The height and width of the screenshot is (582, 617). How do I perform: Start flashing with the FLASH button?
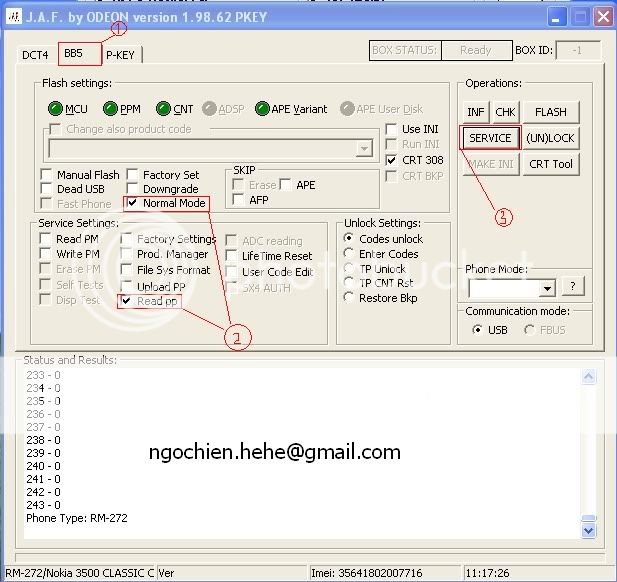[551, 112]
